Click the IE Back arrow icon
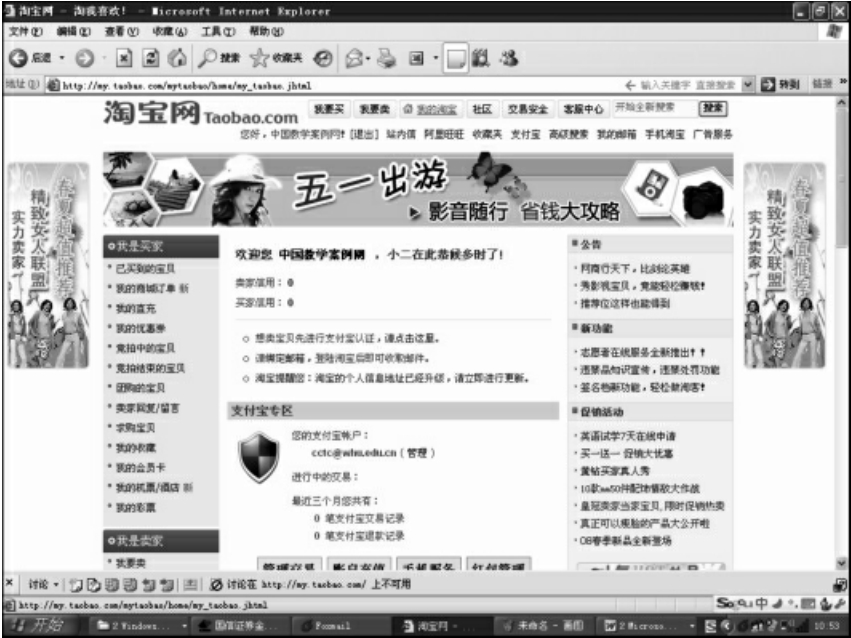The height and width of the screenshot is (638, 851). coord(18,58)
